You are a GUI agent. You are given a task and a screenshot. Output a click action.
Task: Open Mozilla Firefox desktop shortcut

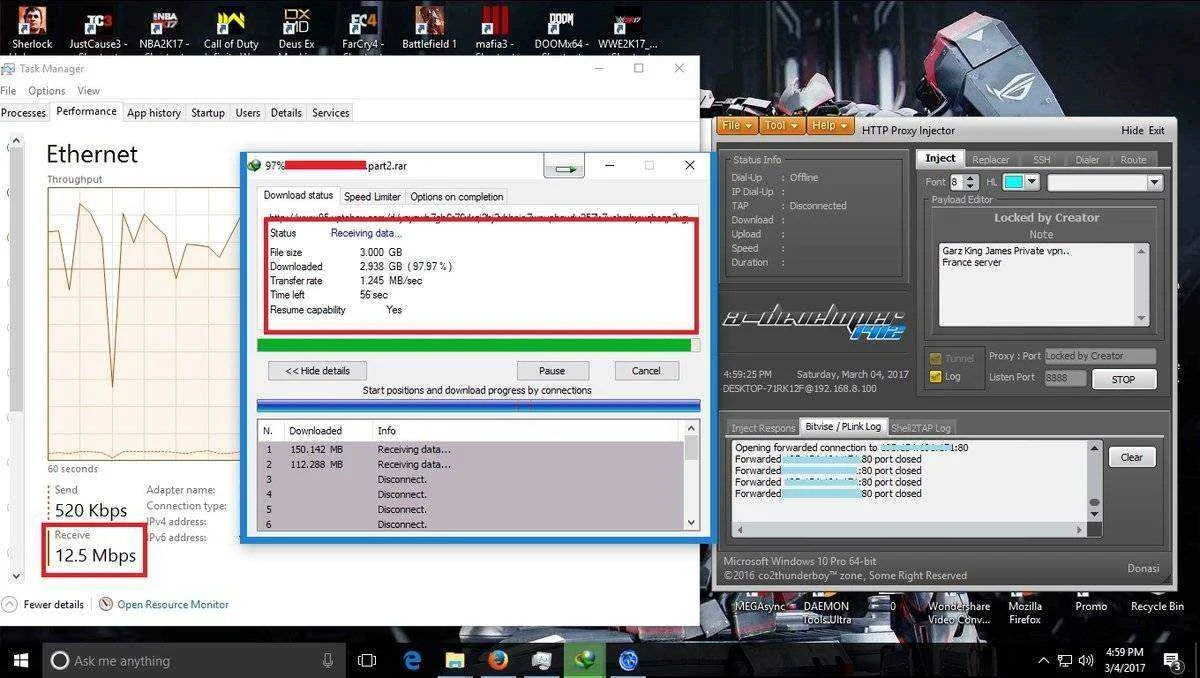click(x=1025, y=612)
